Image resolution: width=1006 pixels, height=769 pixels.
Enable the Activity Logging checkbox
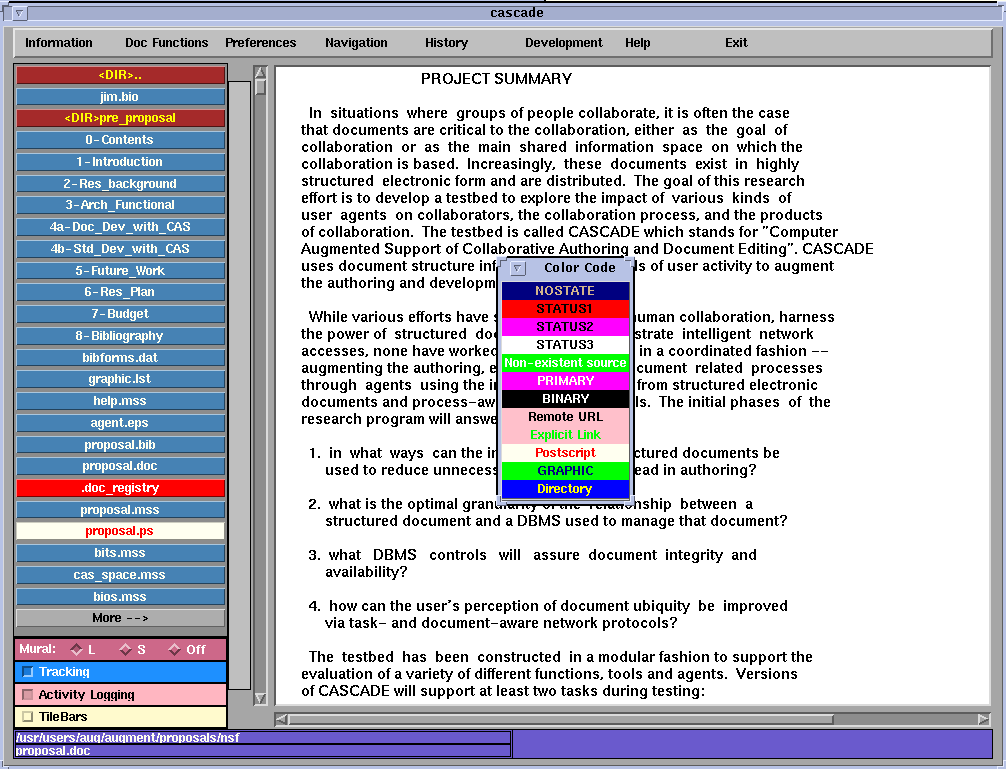(28, 695)
